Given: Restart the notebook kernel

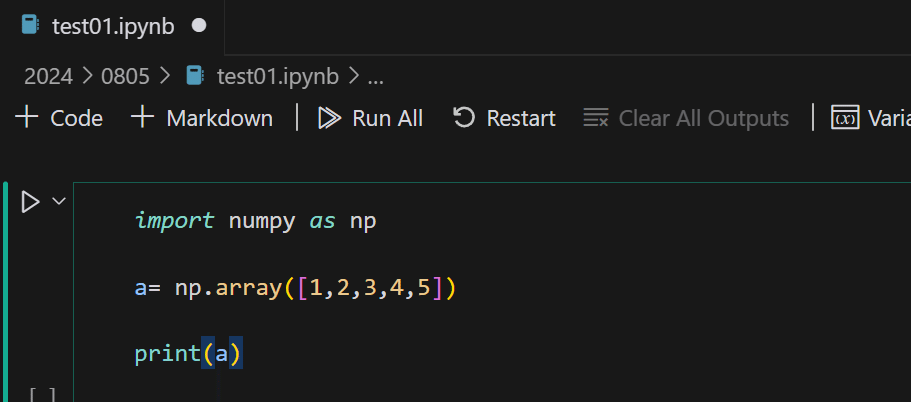Looking at the screenshot, I should (x=504, y=118).
